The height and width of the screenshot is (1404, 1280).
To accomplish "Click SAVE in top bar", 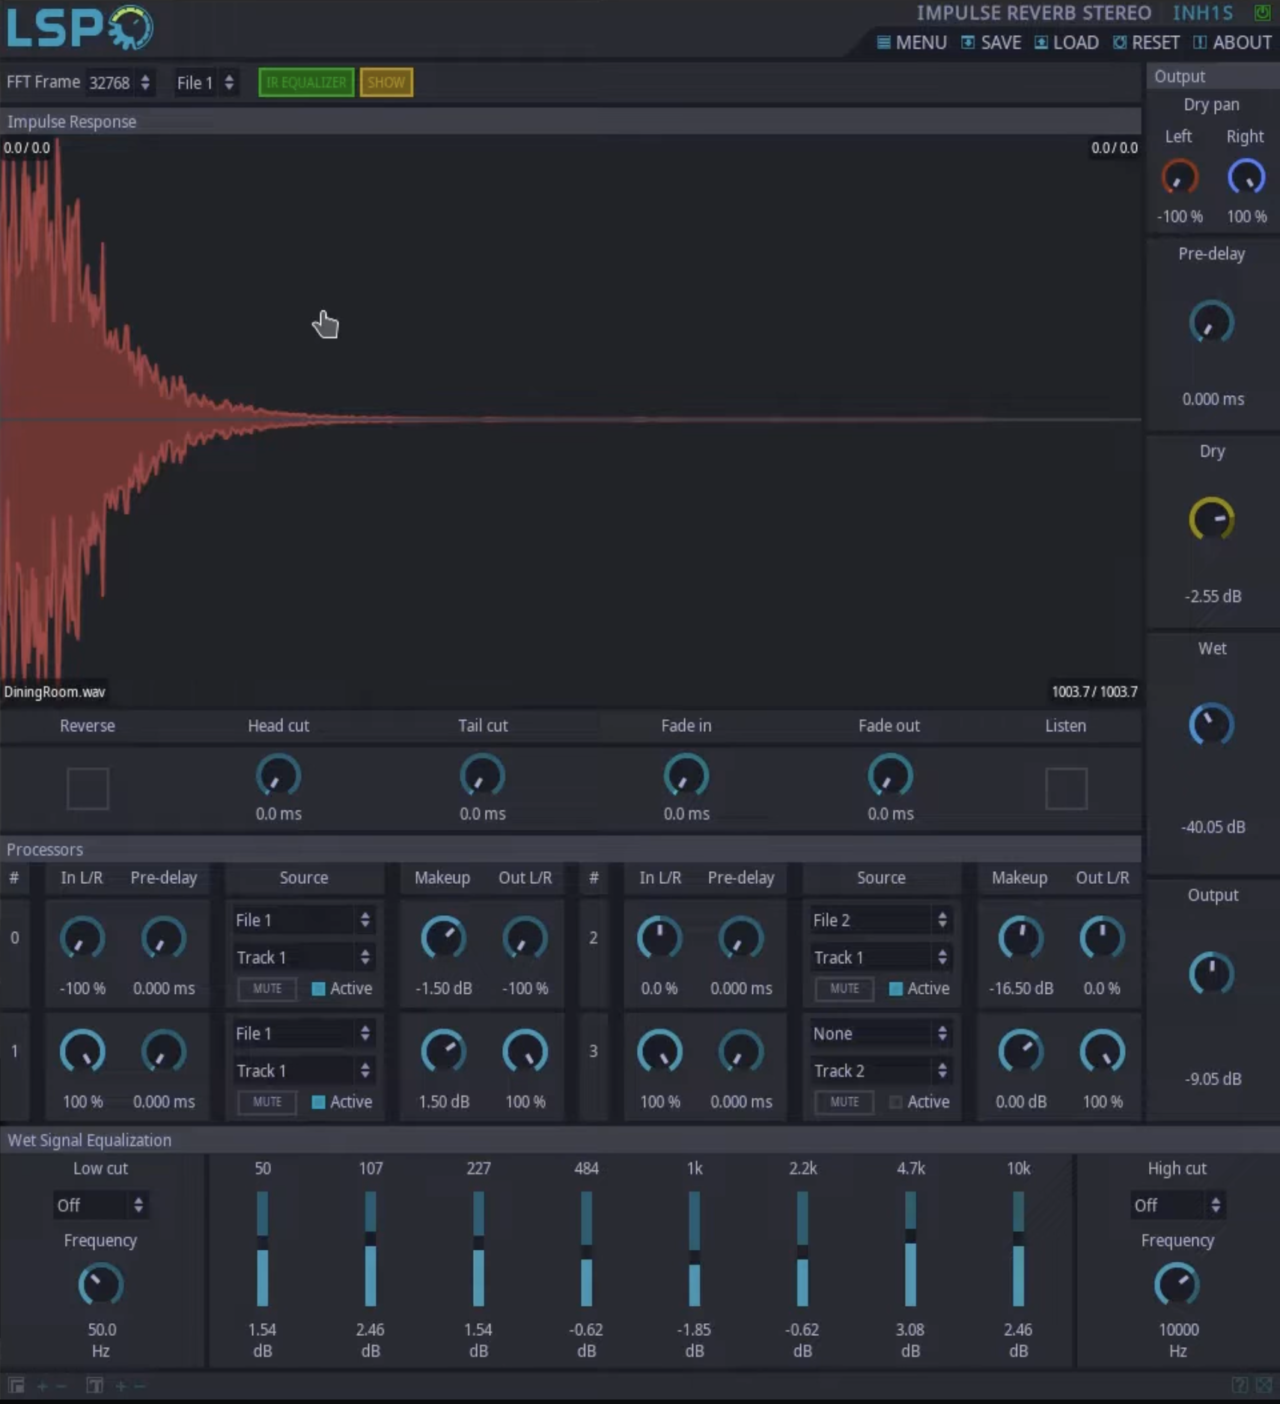I will tap(991, 43).
